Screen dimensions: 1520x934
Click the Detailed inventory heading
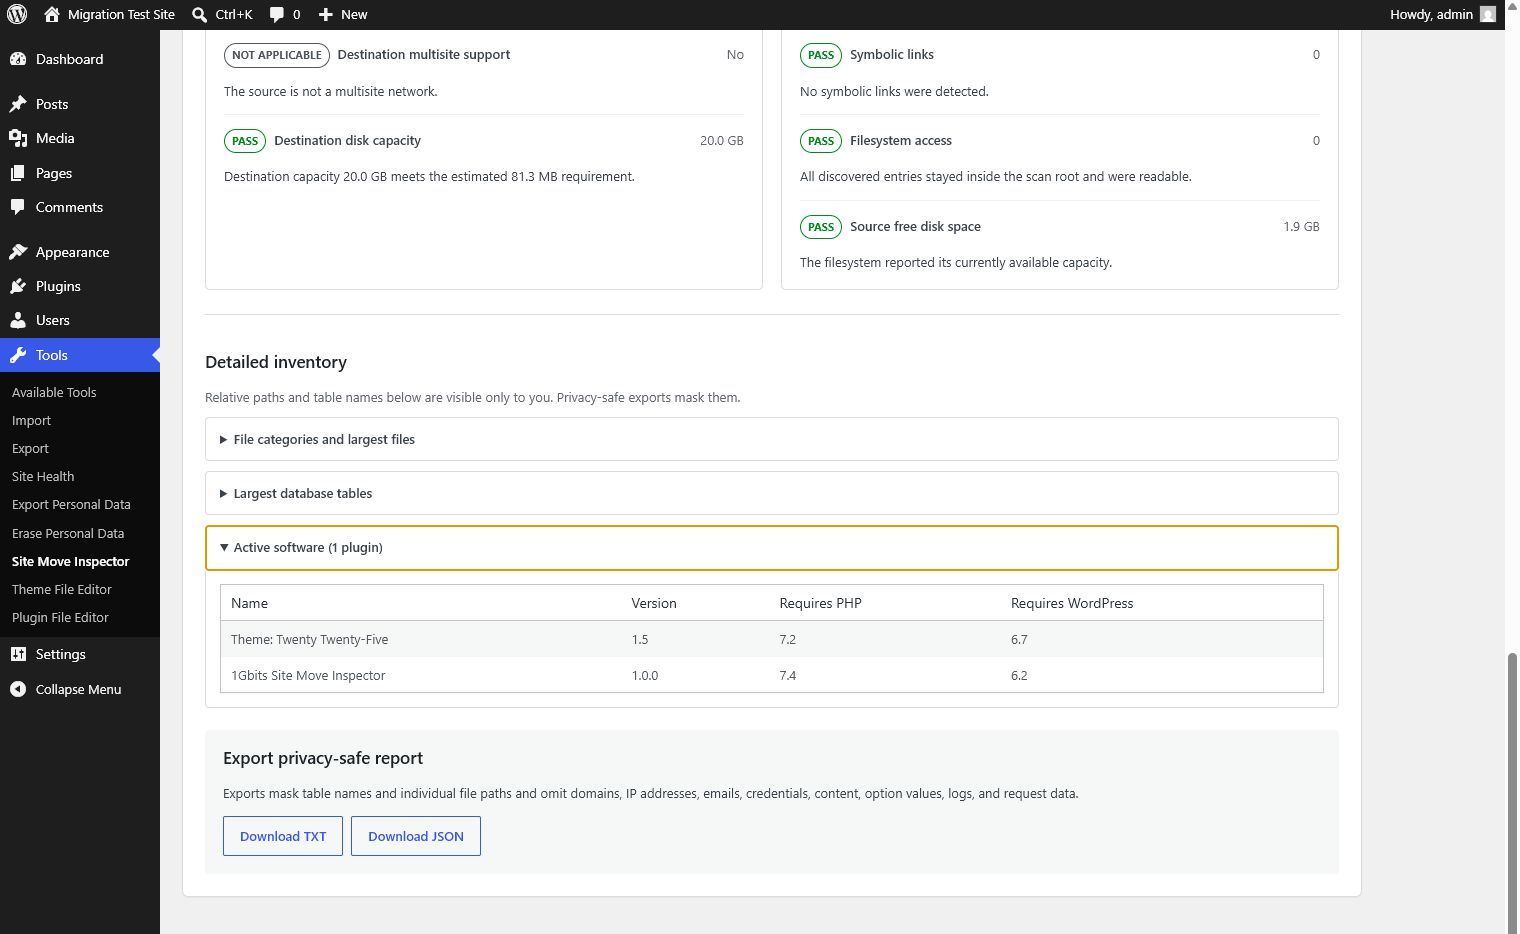click(276, 362)
